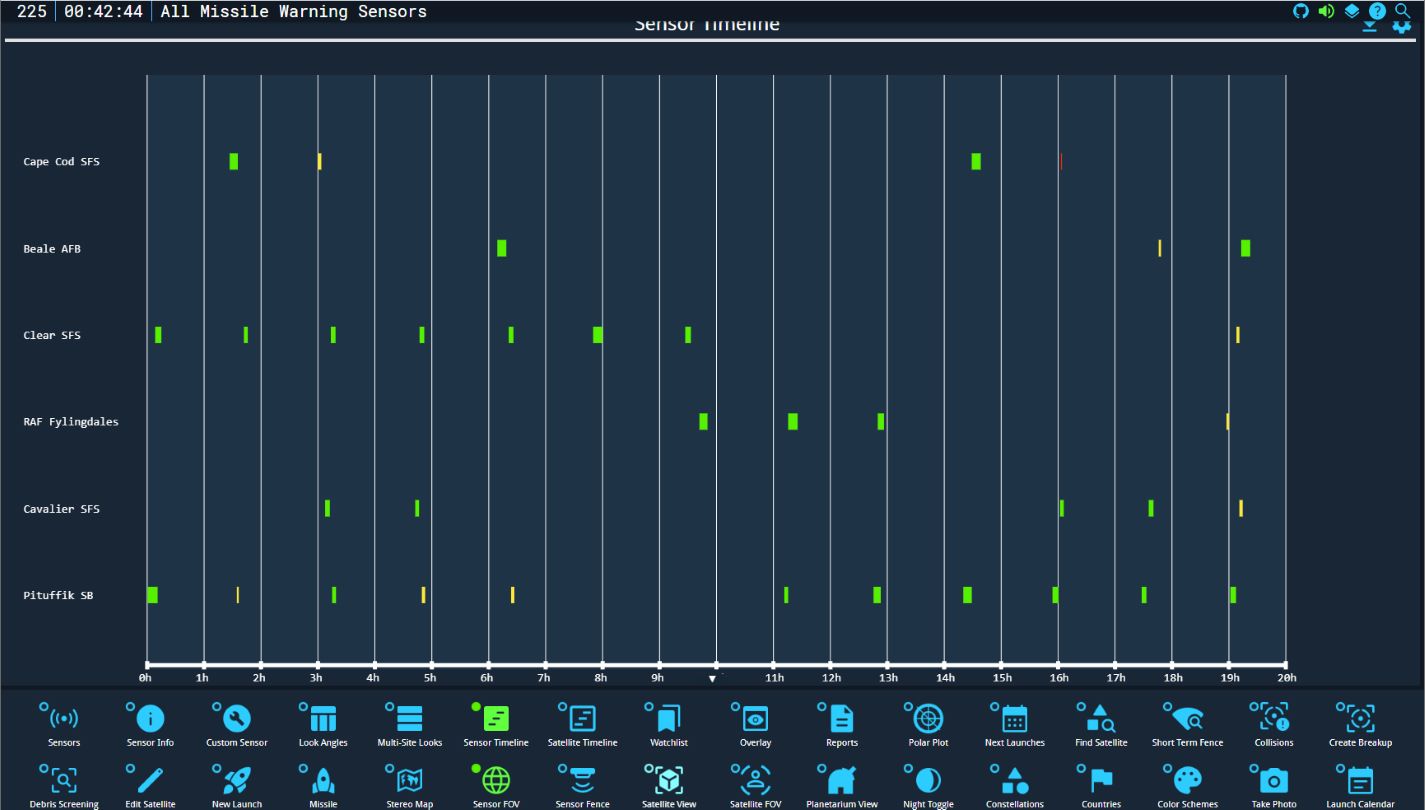Open the Satellite Timeline
The height and width of the screenshot is (810, 1425).
tap(582, 718)
